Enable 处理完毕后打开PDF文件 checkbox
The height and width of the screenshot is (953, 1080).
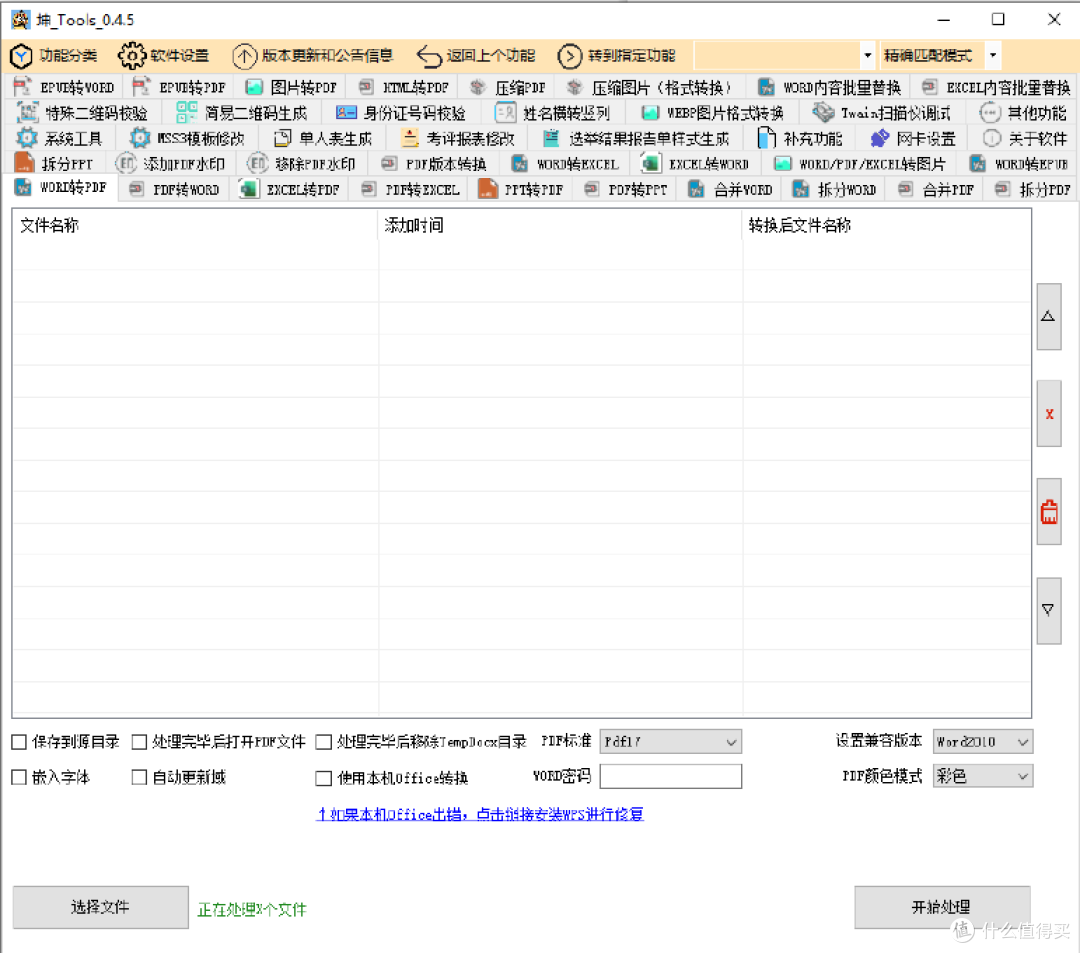[139, 742]
